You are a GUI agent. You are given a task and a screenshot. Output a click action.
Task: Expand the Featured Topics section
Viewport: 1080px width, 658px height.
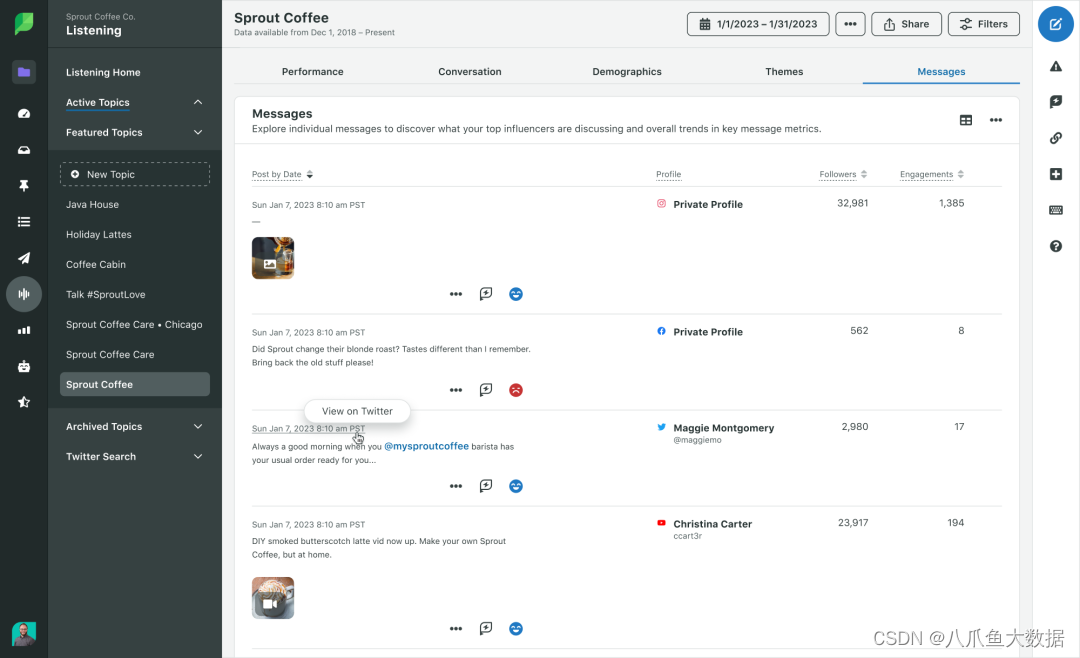click(198, 132)
